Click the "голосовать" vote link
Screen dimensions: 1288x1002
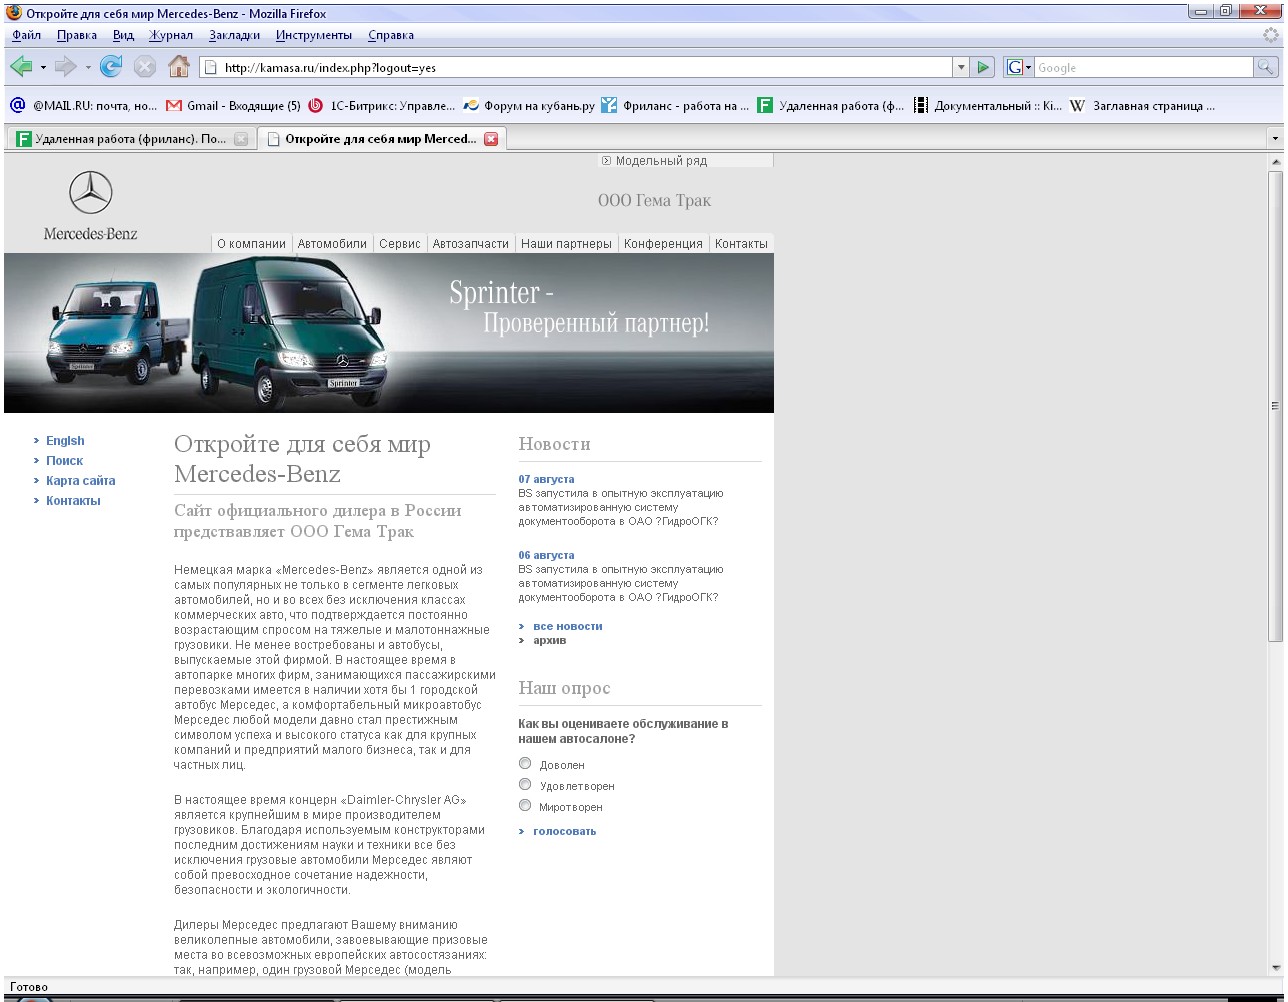564,831
